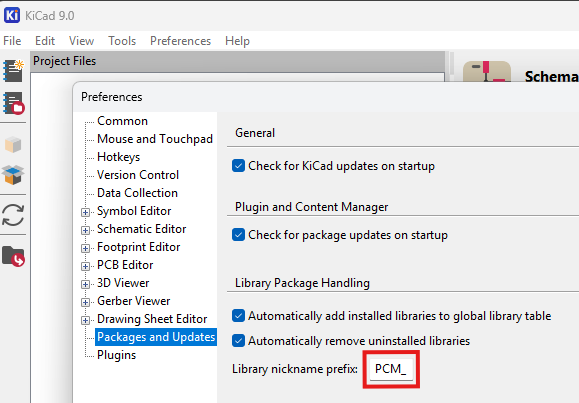Select Data Collection preferences page
Viewport: 579px width, 403px height.
[x=137, y=193]
